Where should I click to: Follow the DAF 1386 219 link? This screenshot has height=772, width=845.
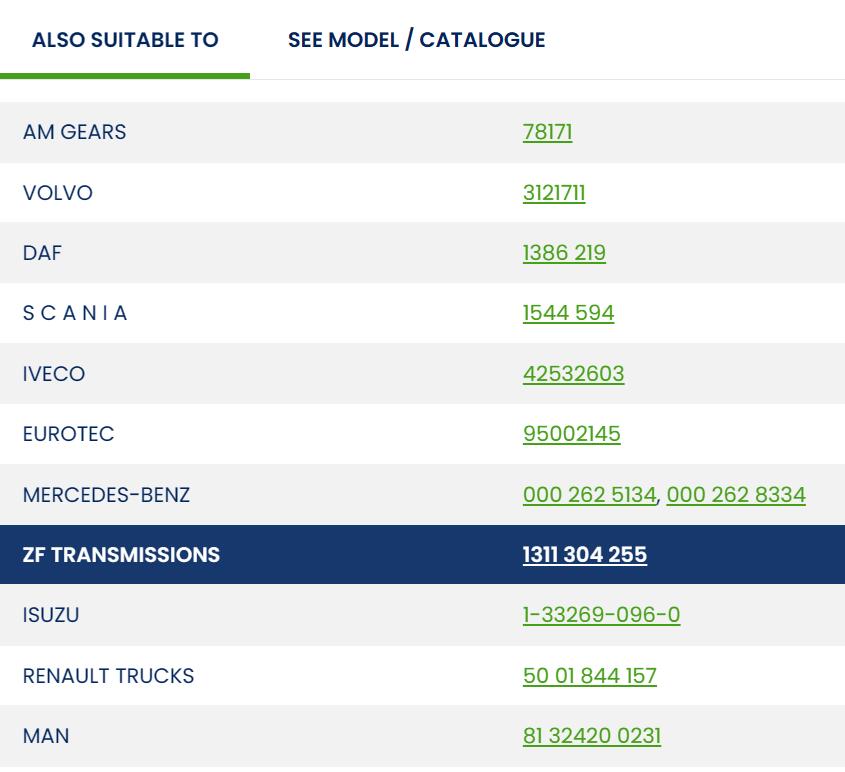click(564, 253)
